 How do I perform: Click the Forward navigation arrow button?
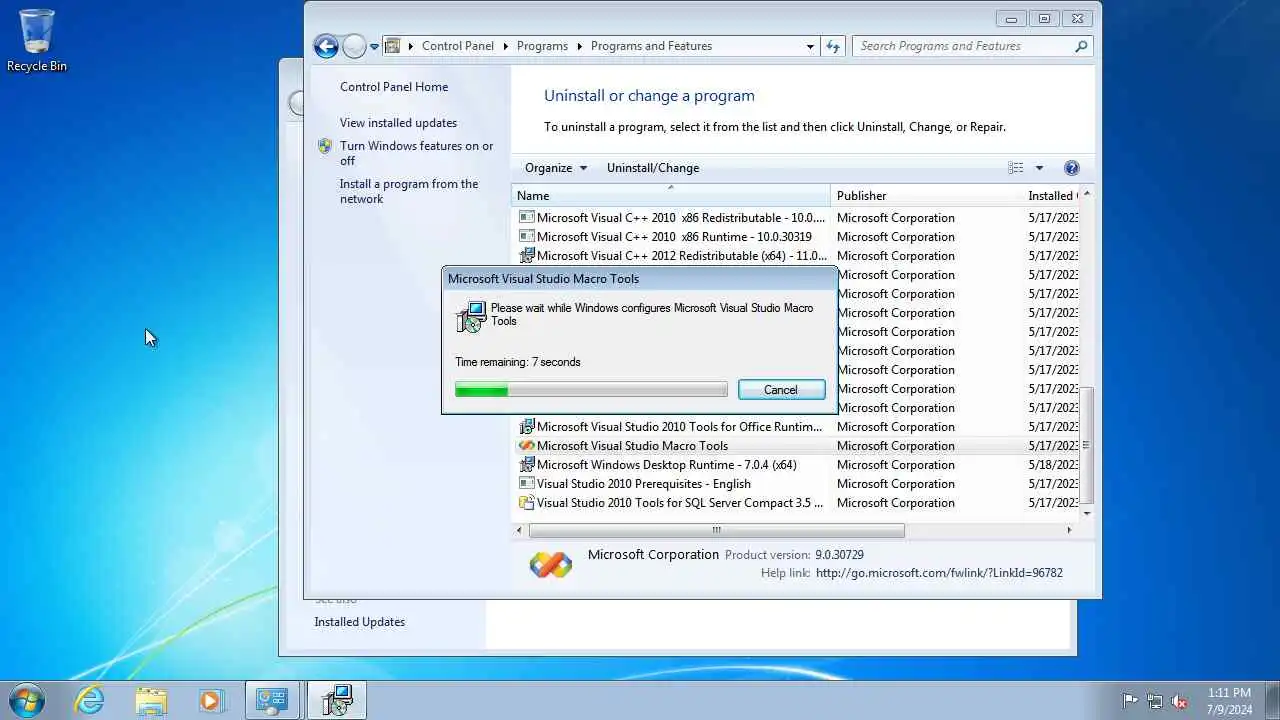354,46
